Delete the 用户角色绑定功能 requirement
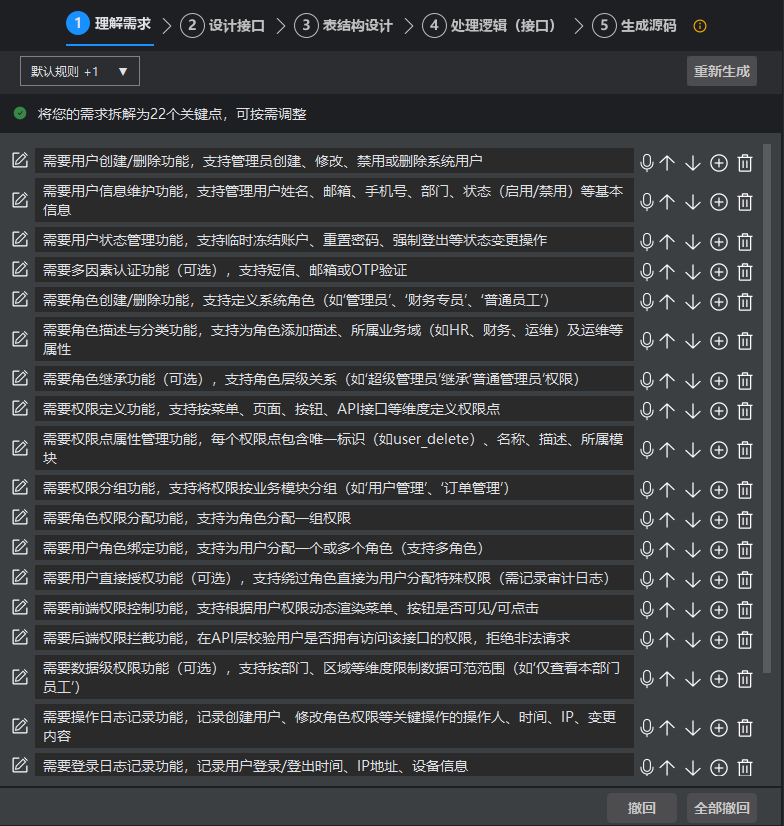Screen dimensions: 784x826 (x=745, y=549)
